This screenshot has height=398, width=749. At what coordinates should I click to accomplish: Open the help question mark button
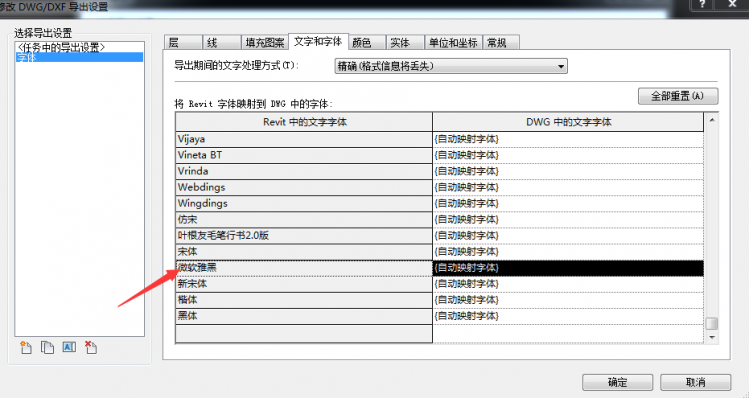tap(702, 5)
